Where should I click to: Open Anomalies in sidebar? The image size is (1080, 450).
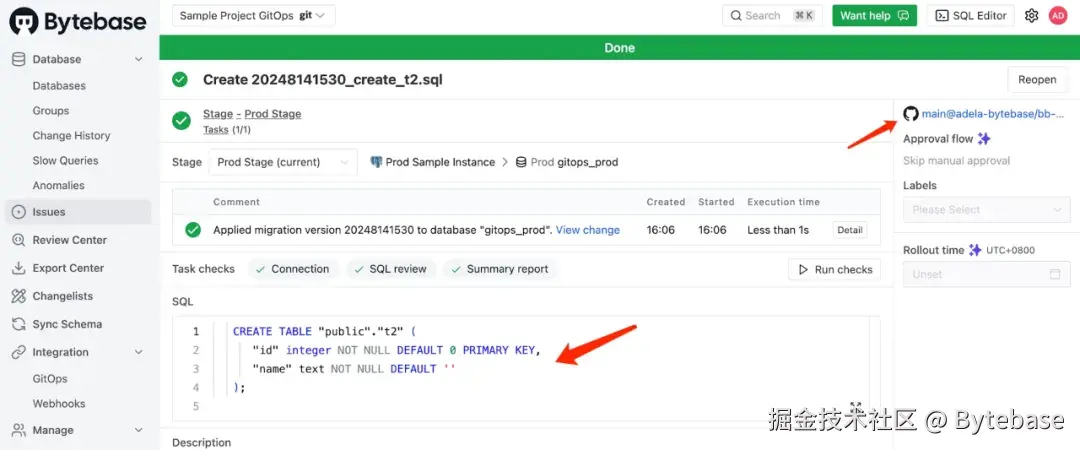[59, 185]
